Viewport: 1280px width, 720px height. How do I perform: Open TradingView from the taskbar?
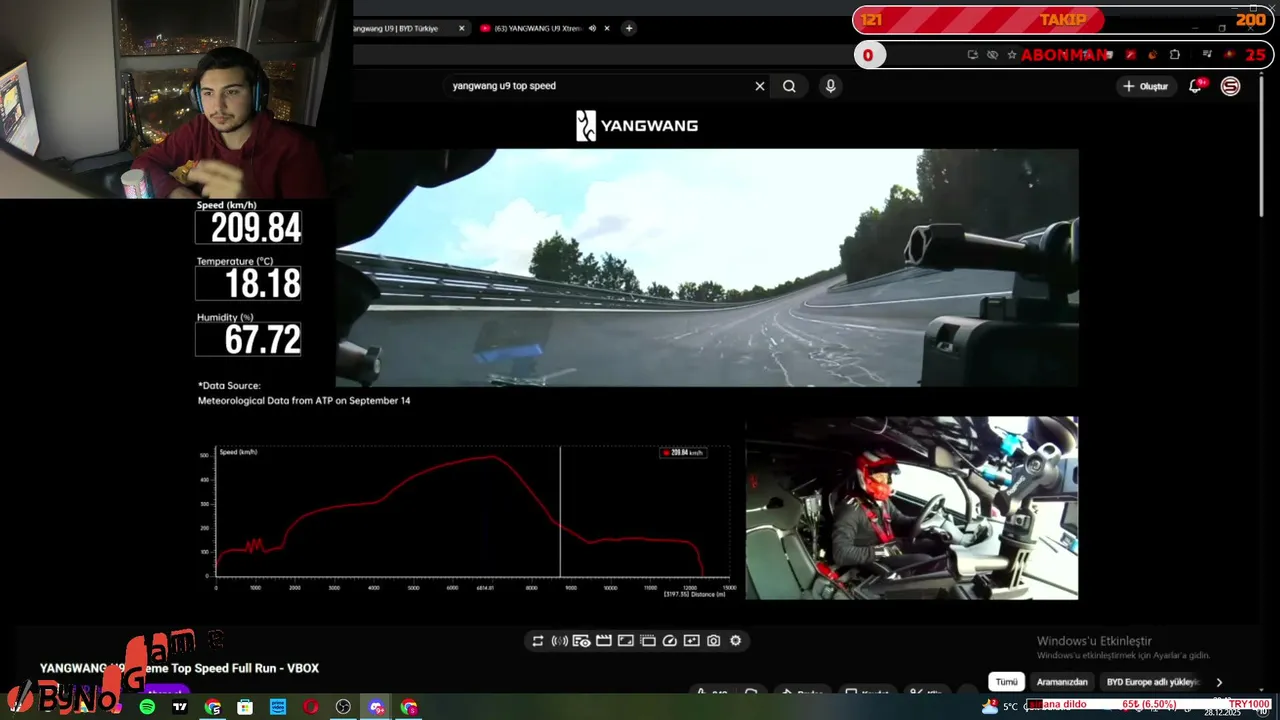point(180,707)
